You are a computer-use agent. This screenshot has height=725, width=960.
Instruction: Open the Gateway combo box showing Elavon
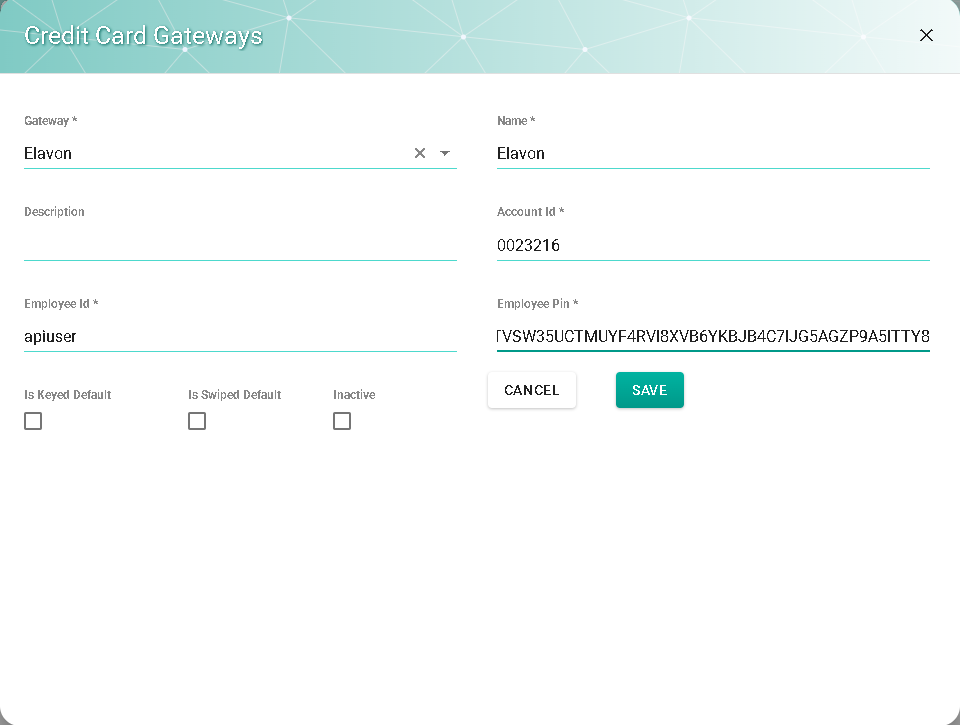point(210,153)
